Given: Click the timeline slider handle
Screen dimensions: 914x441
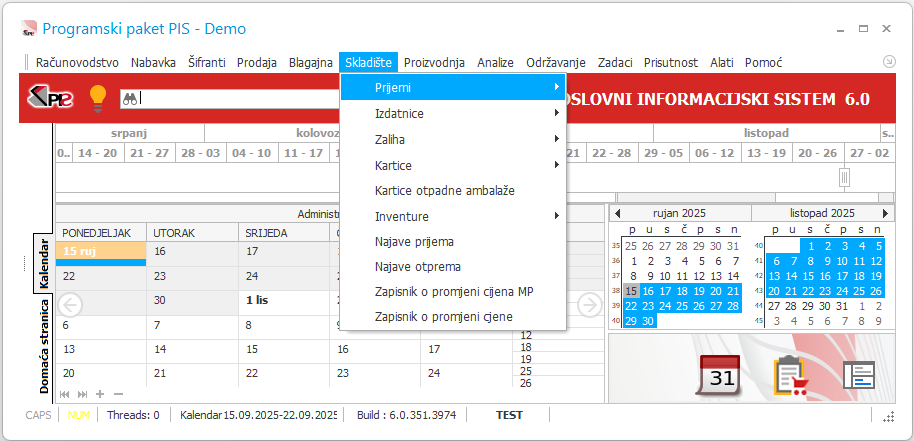Looking at the screenshot, I should click(845, 177).
